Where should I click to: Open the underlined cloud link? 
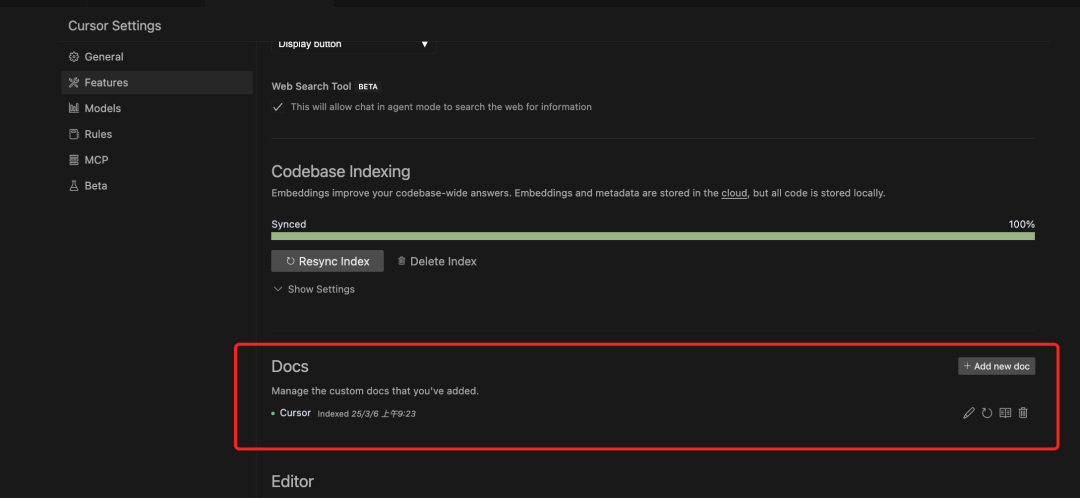[734, 193]
